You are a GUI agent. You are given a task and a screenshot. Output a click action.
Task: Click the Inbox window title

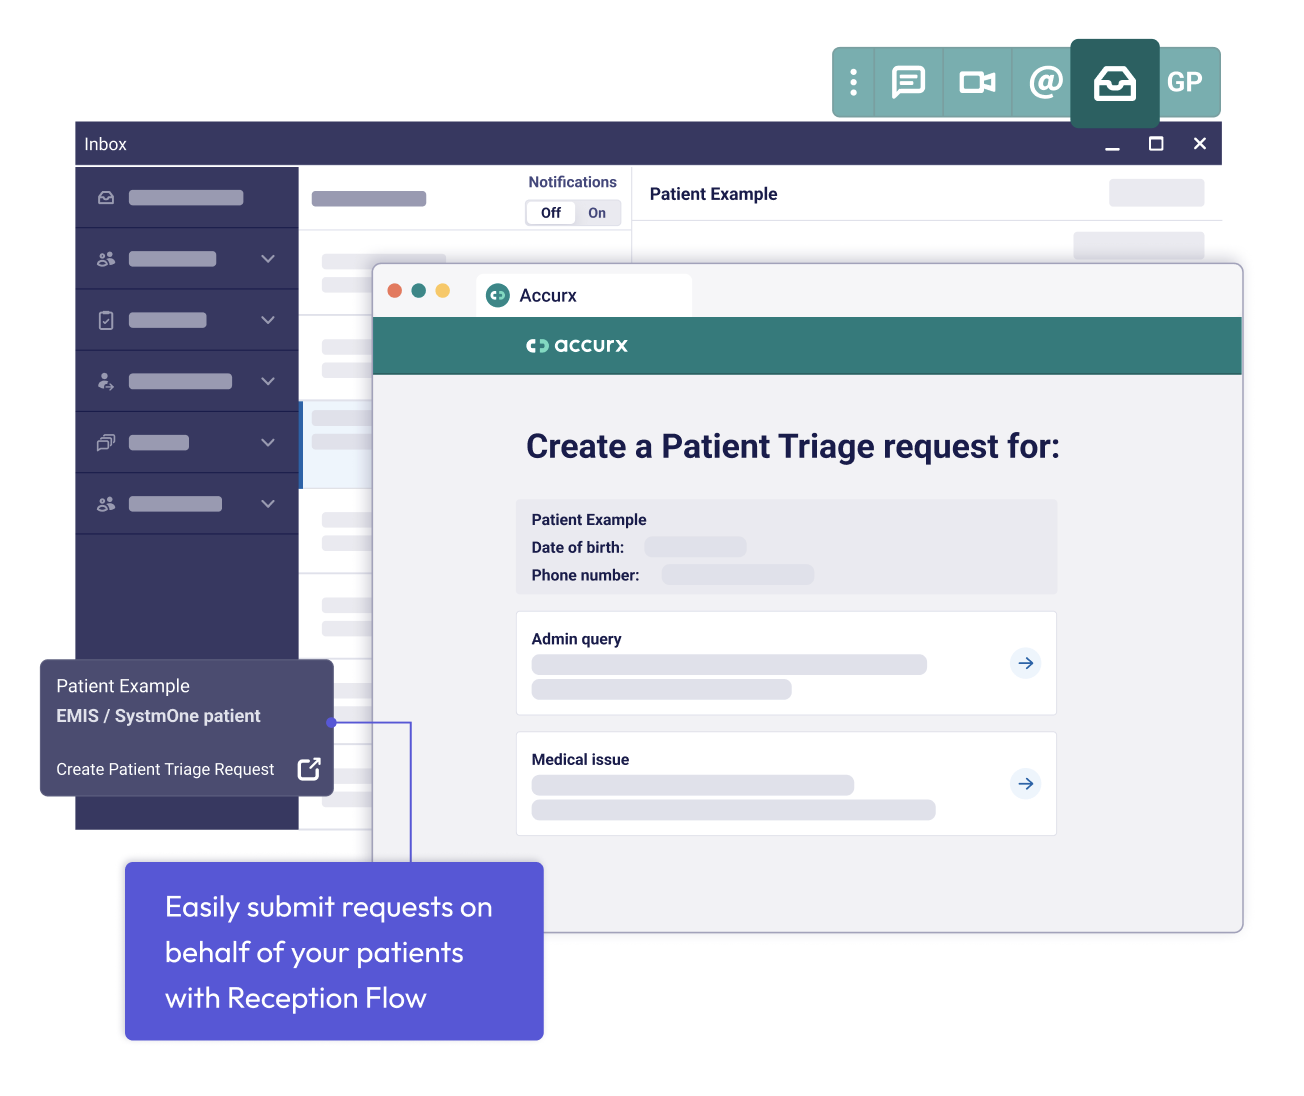click(105, 144)
